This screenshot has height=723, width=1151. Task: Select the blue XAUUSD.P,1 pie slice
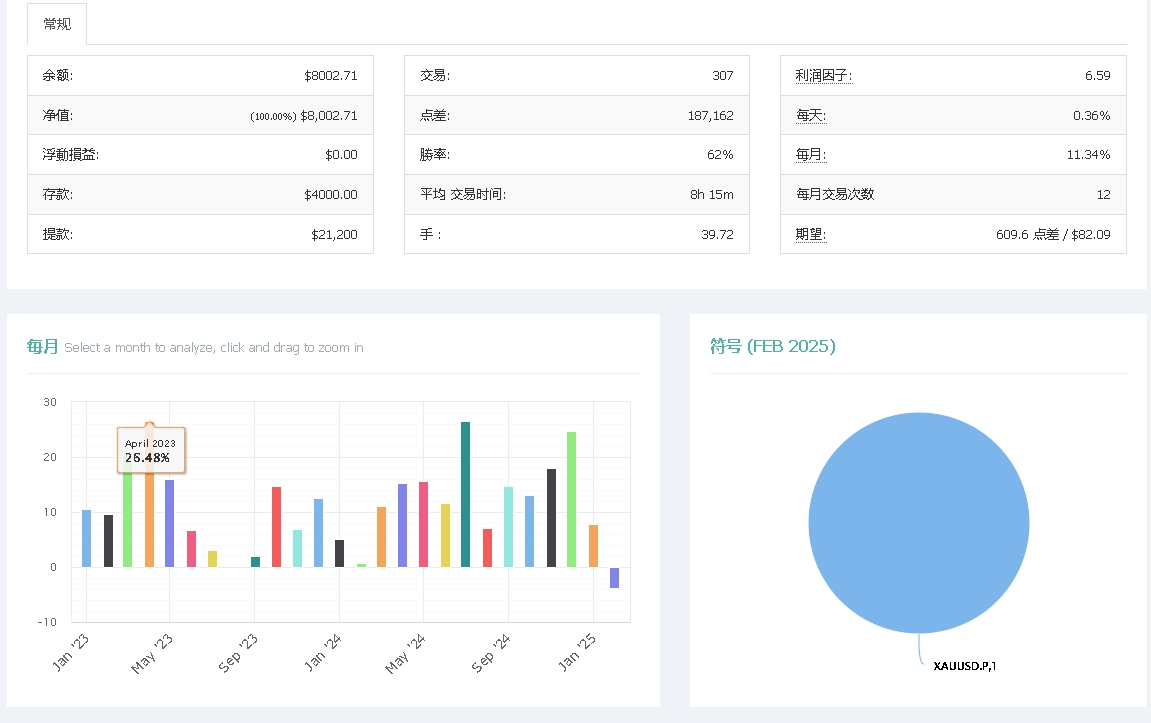click(x=918, y=523)
